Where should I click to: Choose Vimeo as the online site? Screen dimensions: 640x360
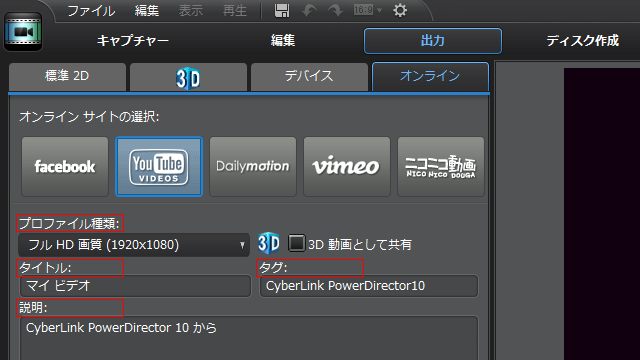347,167
